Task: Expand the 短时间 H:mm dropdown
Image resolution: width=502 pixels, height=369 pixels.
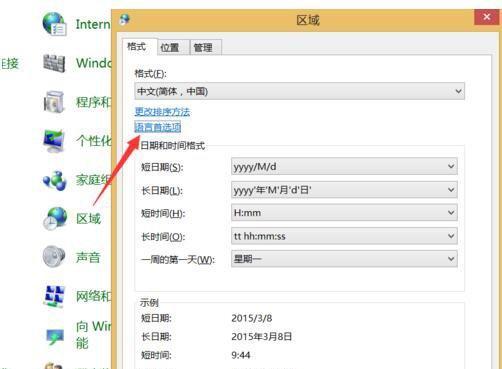Action: coord(344,213)
